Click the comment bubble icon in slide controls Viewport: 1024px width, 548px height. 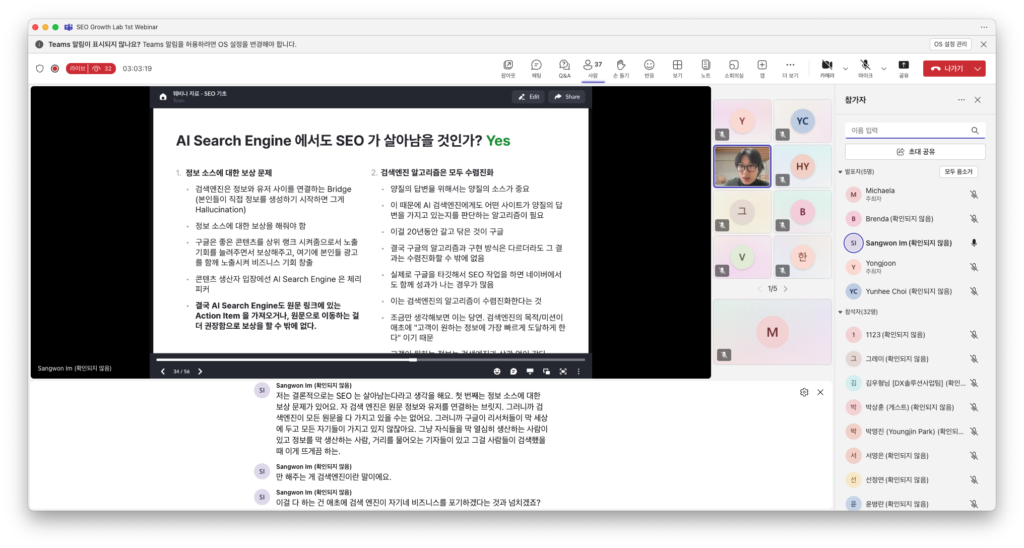click(513, 372)
